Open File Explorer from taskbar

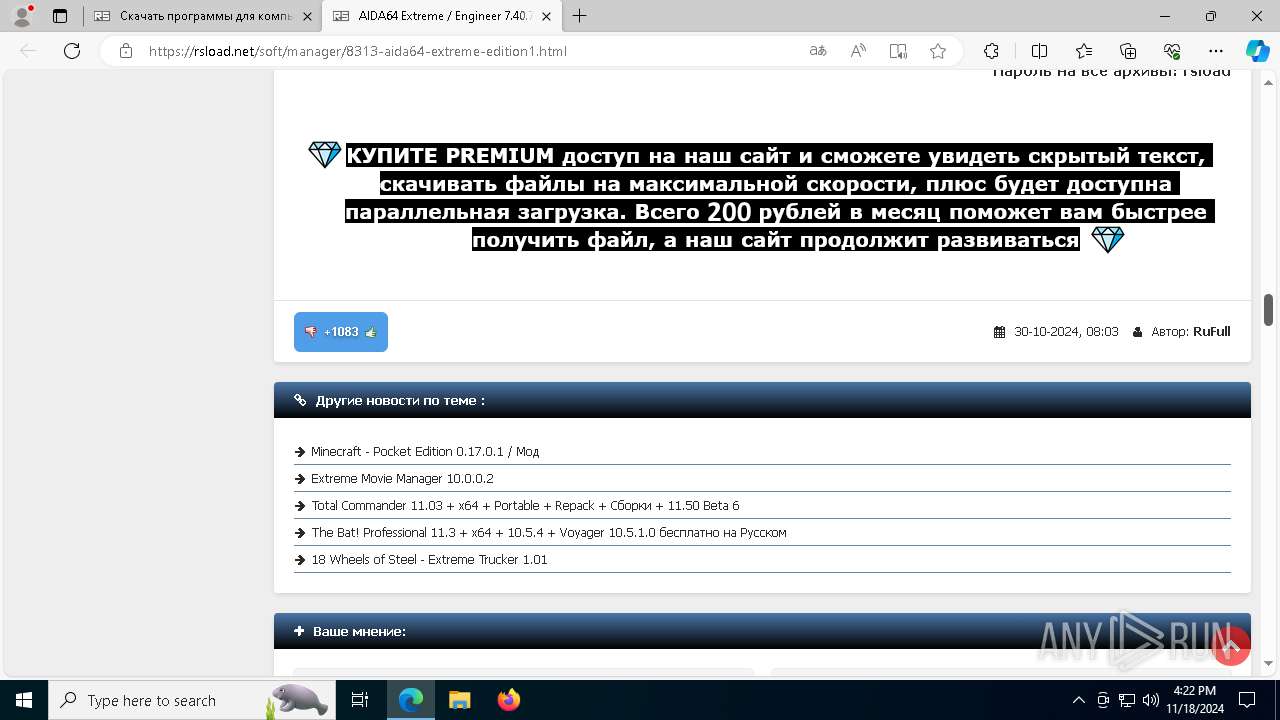point(459,700)
